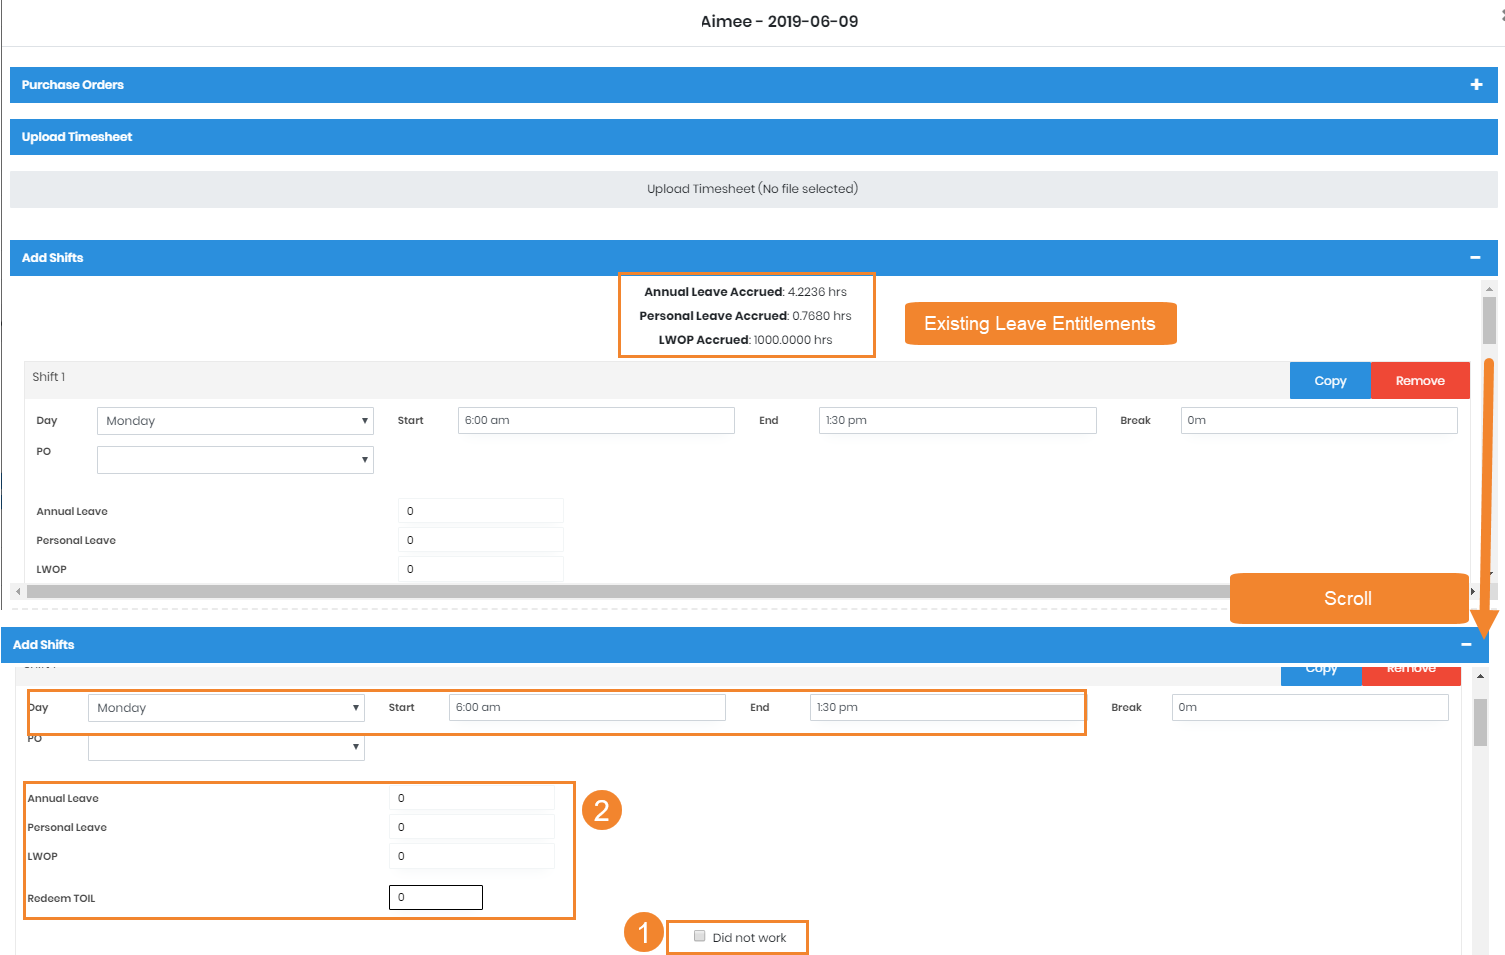Click the Redeem TOIL input field
This screenshot has height=955, width=1505.
[436, 897]
